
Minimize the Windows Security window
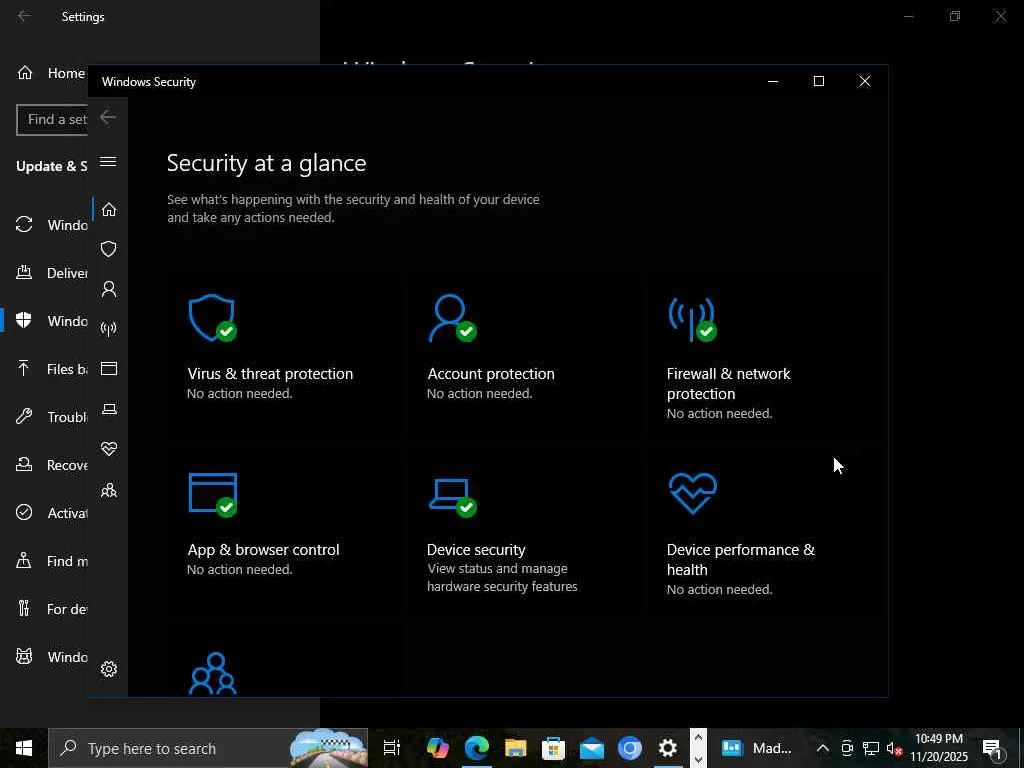pyautogui.click(x=773, y=81)
